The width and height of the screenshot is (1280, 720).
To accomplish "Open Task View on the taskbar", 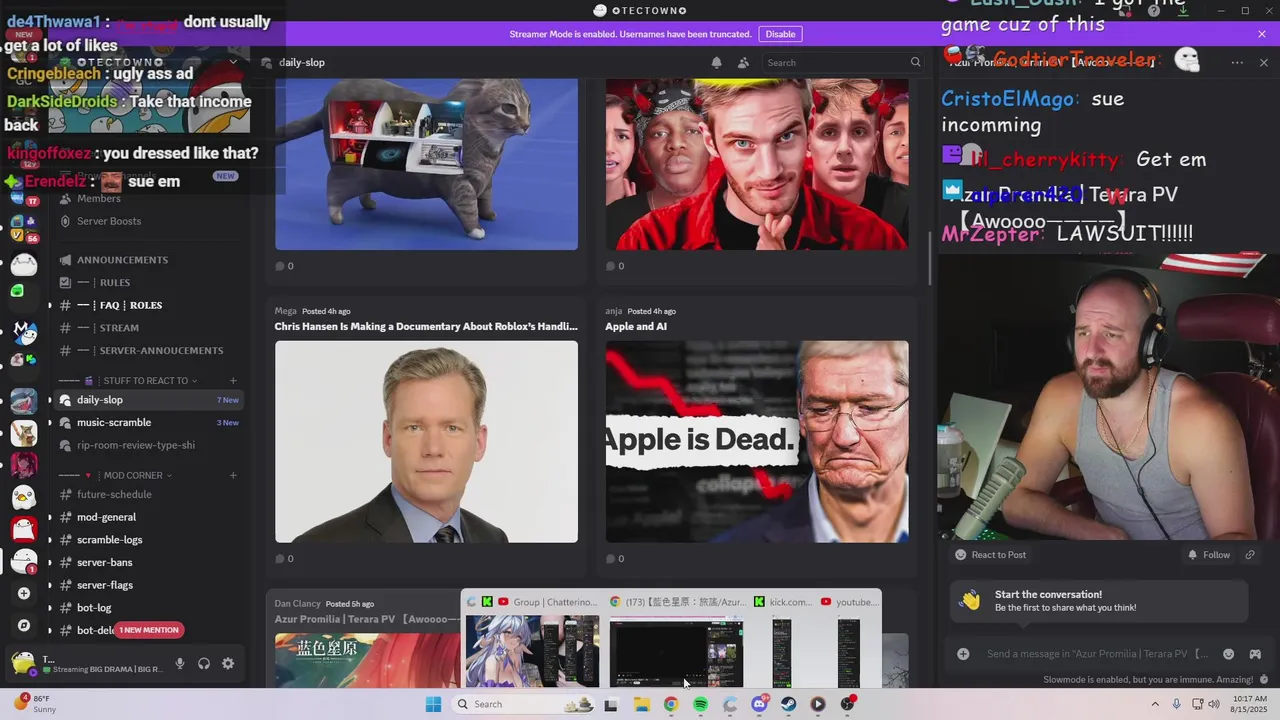I will [x=611, y=704].
